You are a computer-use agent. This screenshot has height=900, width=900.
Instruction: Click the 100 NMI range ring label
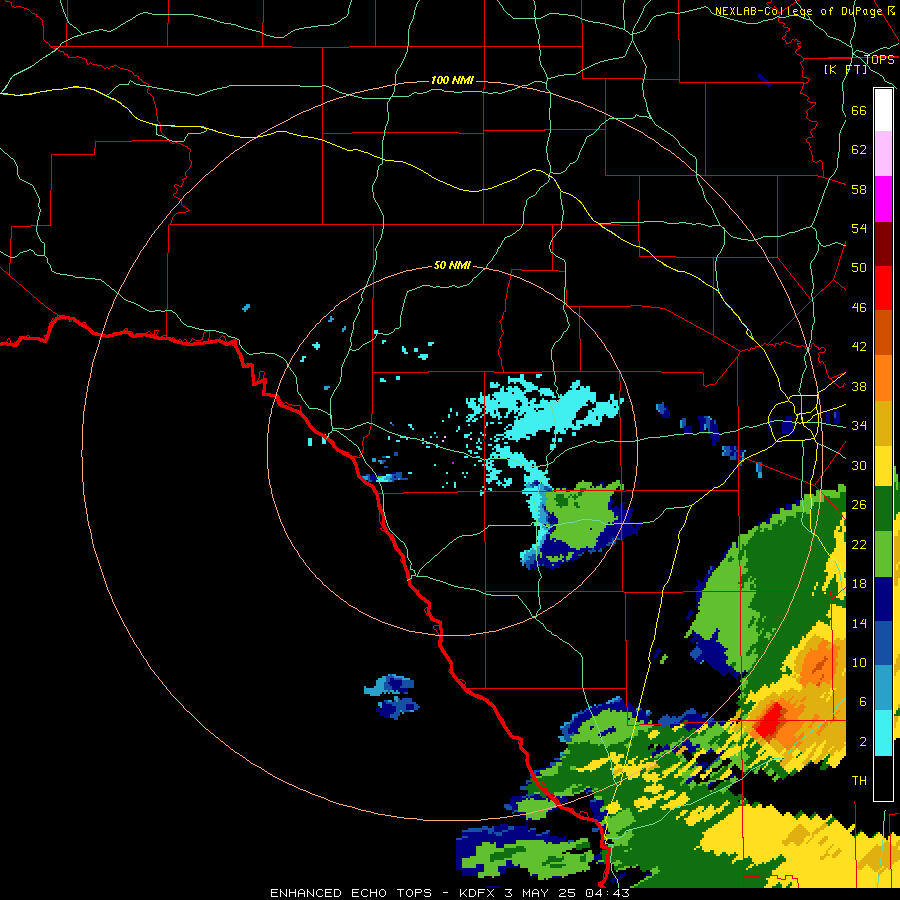tap(452, 80)
